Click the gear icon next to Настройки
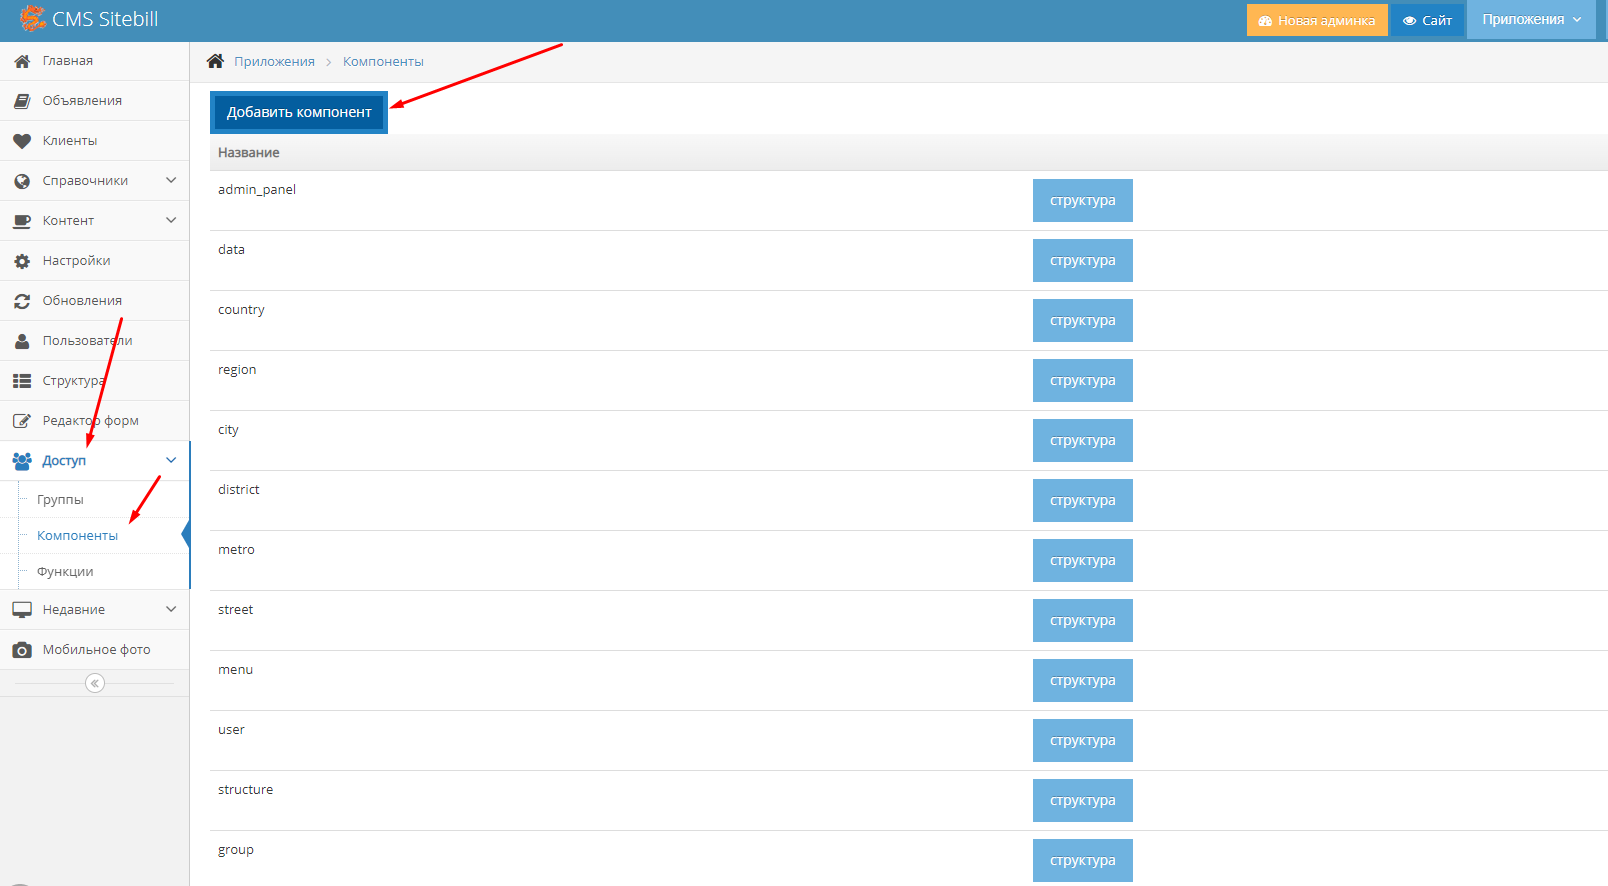Screen dimensions: 1608x886 (22, 261)
